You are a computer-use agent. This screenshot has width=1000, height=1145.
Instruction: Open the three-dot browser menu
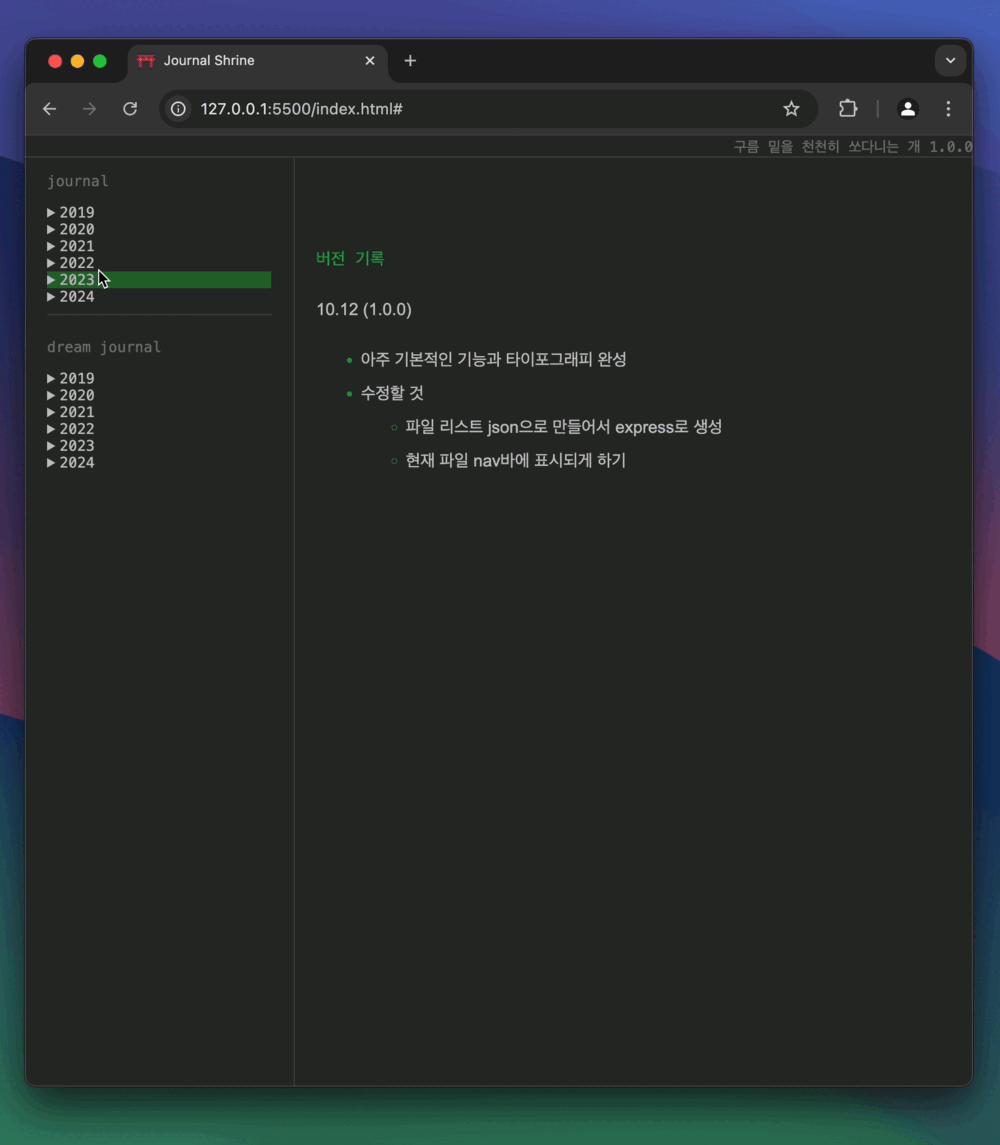(948, 109)
